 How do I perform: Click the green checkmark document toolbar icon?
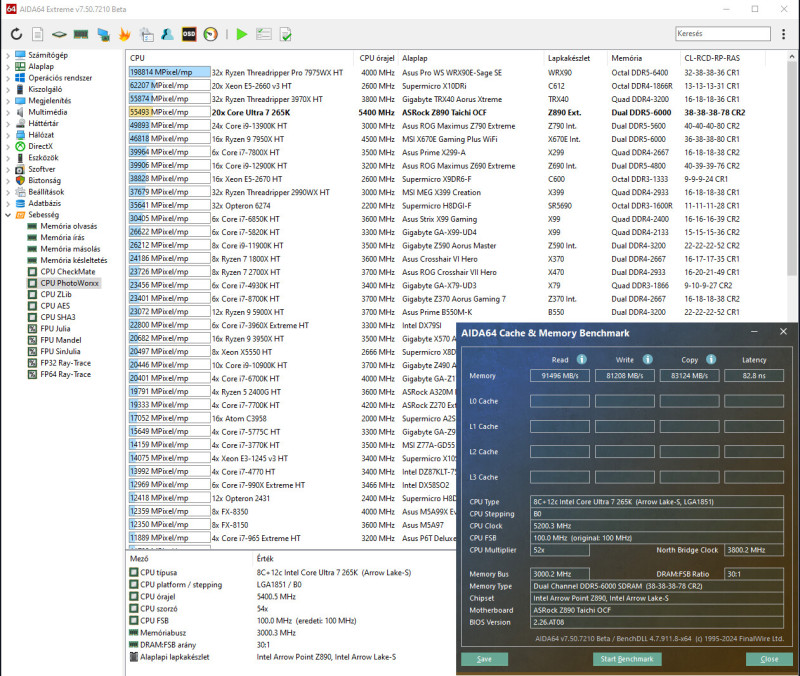(286, 34)
